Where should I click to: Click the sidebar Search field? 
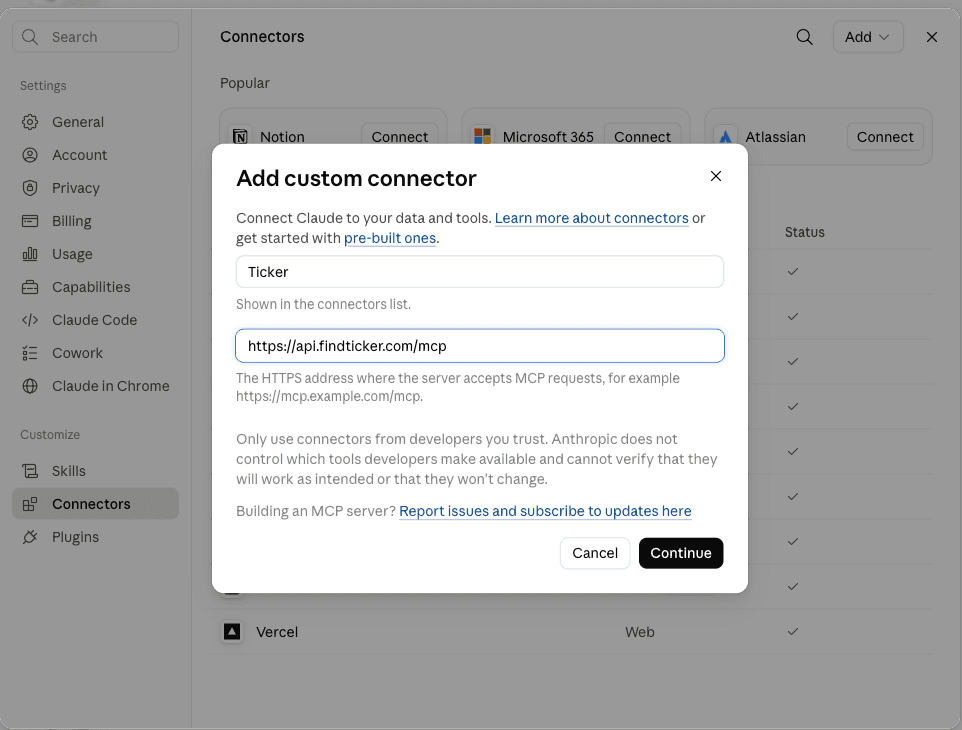tap(96, 37)
